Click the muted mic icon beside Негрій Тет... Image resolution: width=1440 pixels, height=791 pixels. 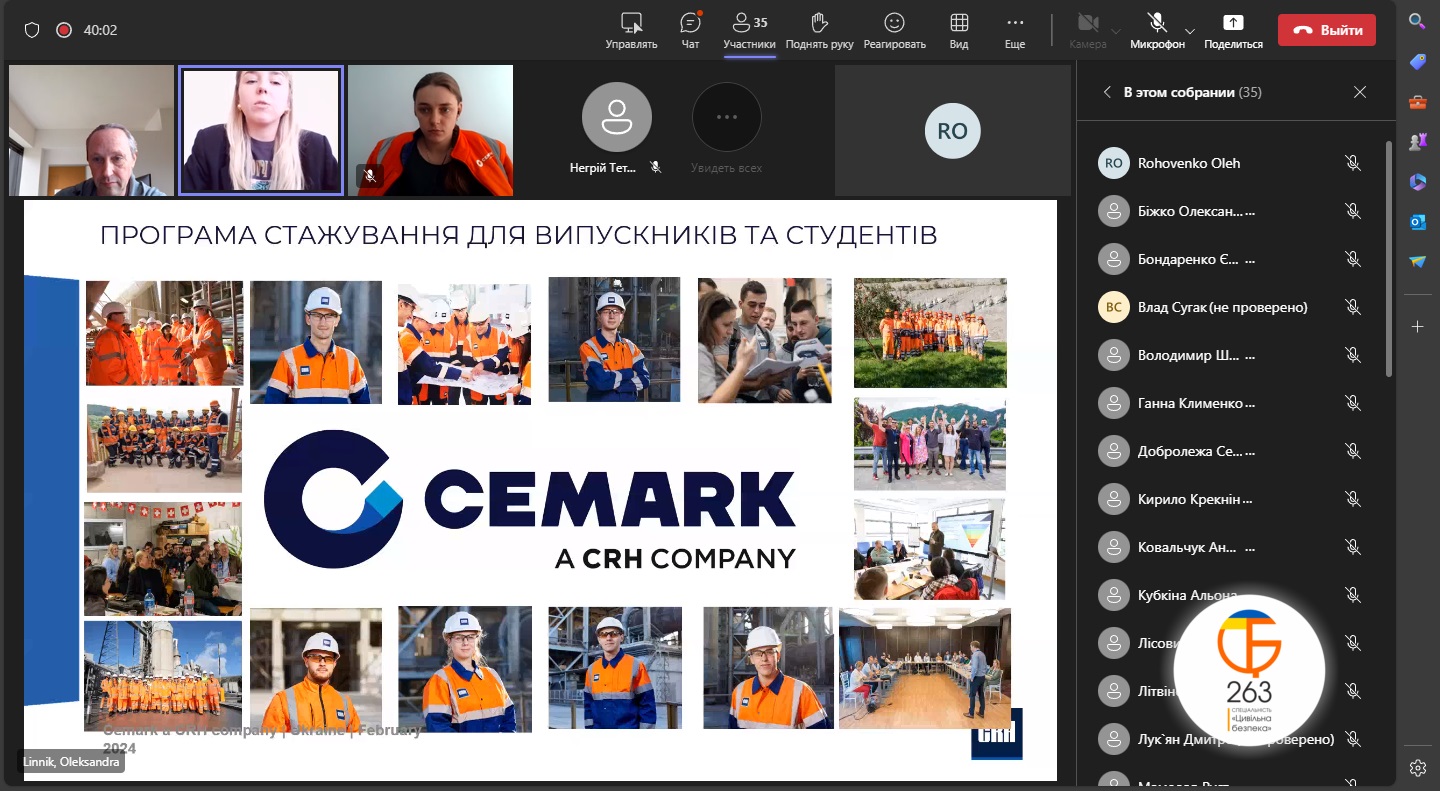pos(656,167)
